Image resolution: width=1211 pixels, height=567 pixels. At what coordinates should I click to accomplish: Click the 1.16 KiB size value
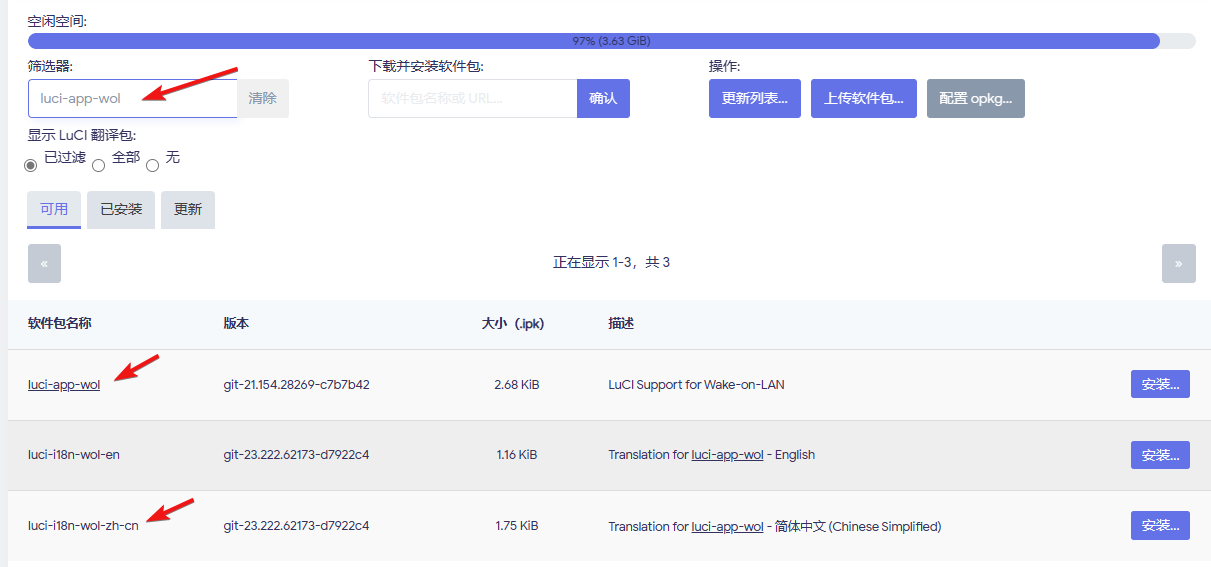[x=517, y=455]
